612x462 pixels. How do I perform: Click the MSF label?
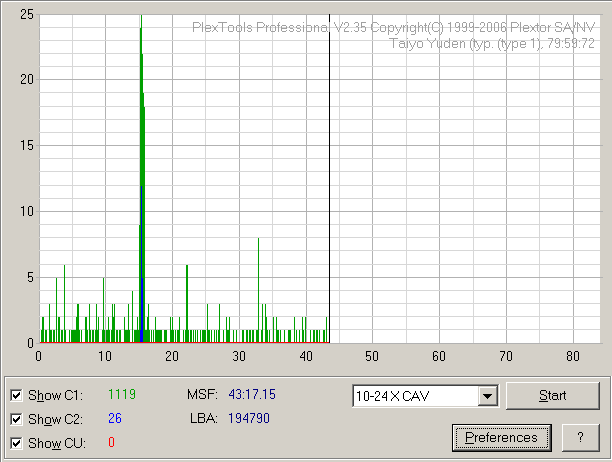click(x=202, y=394)
